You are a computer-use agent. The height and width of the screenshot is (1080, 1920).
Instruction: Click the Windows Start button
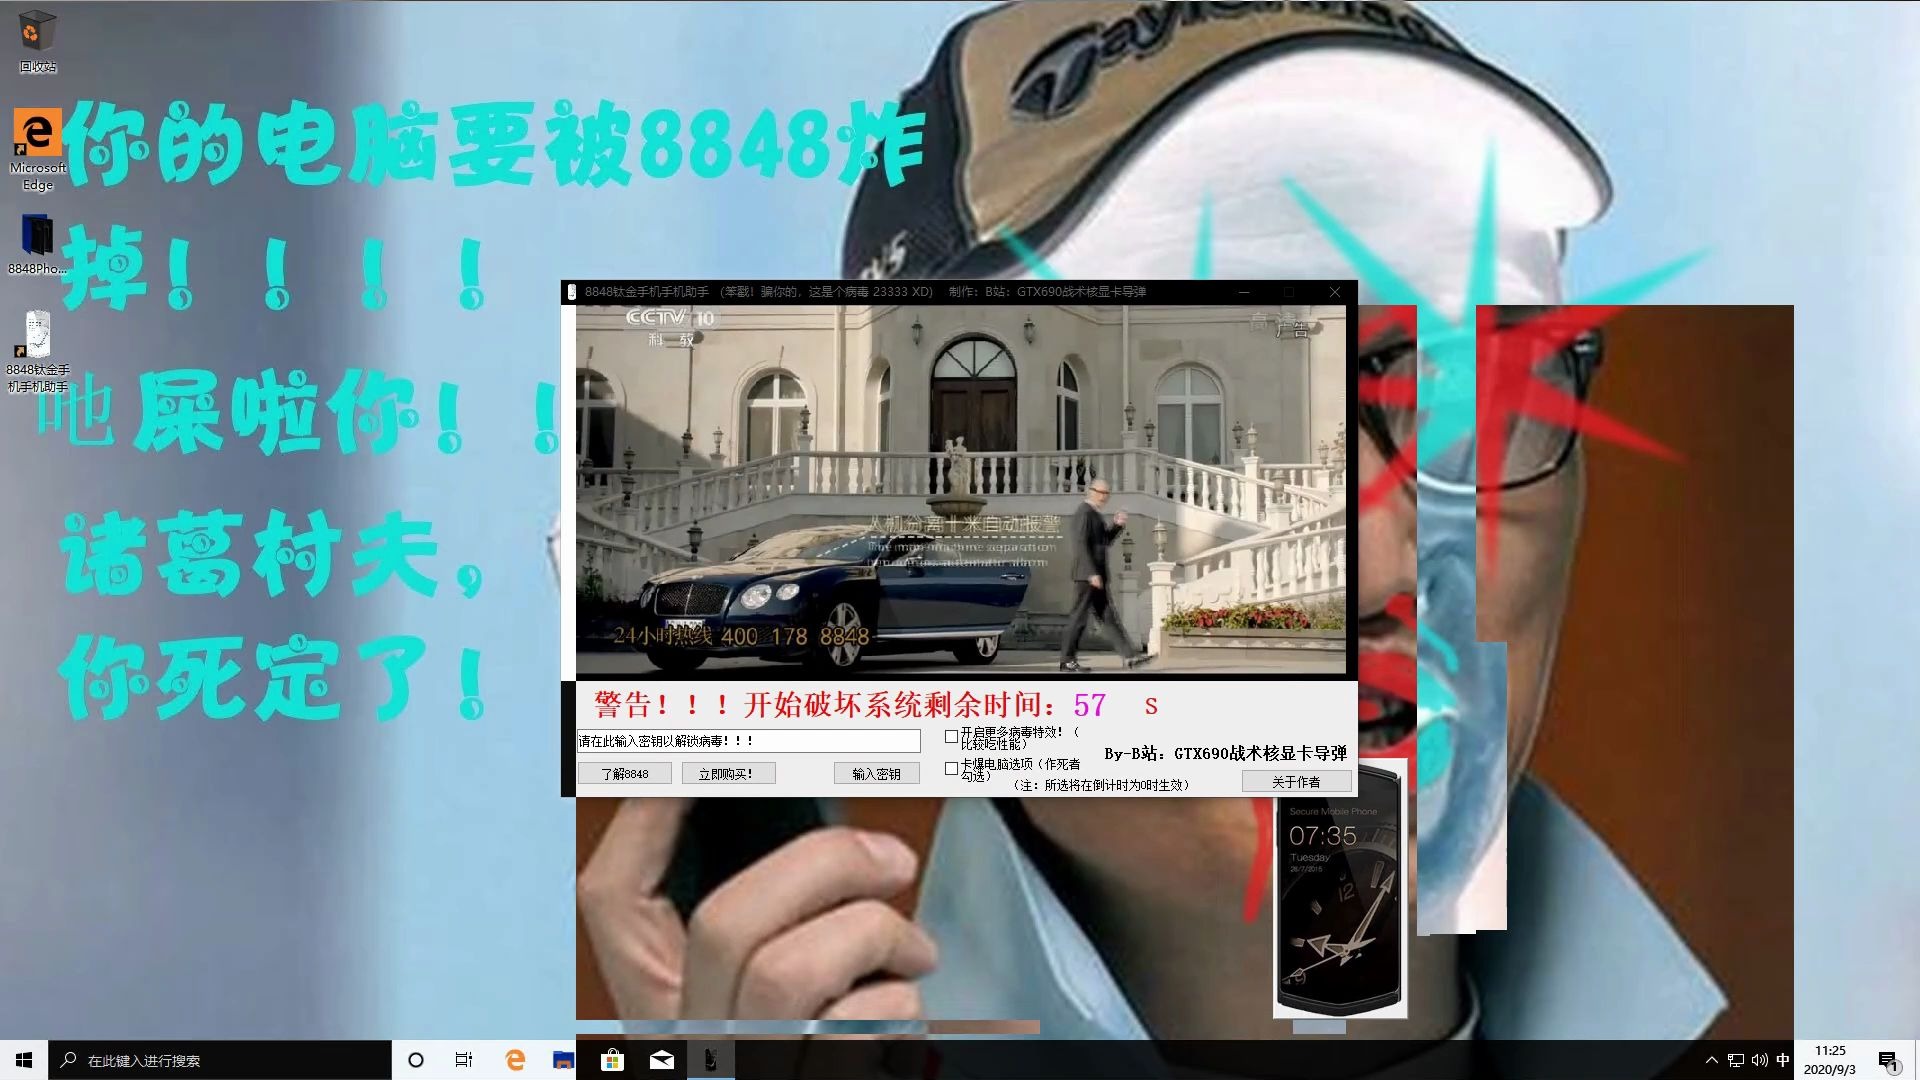click(x=24, y=1060)
